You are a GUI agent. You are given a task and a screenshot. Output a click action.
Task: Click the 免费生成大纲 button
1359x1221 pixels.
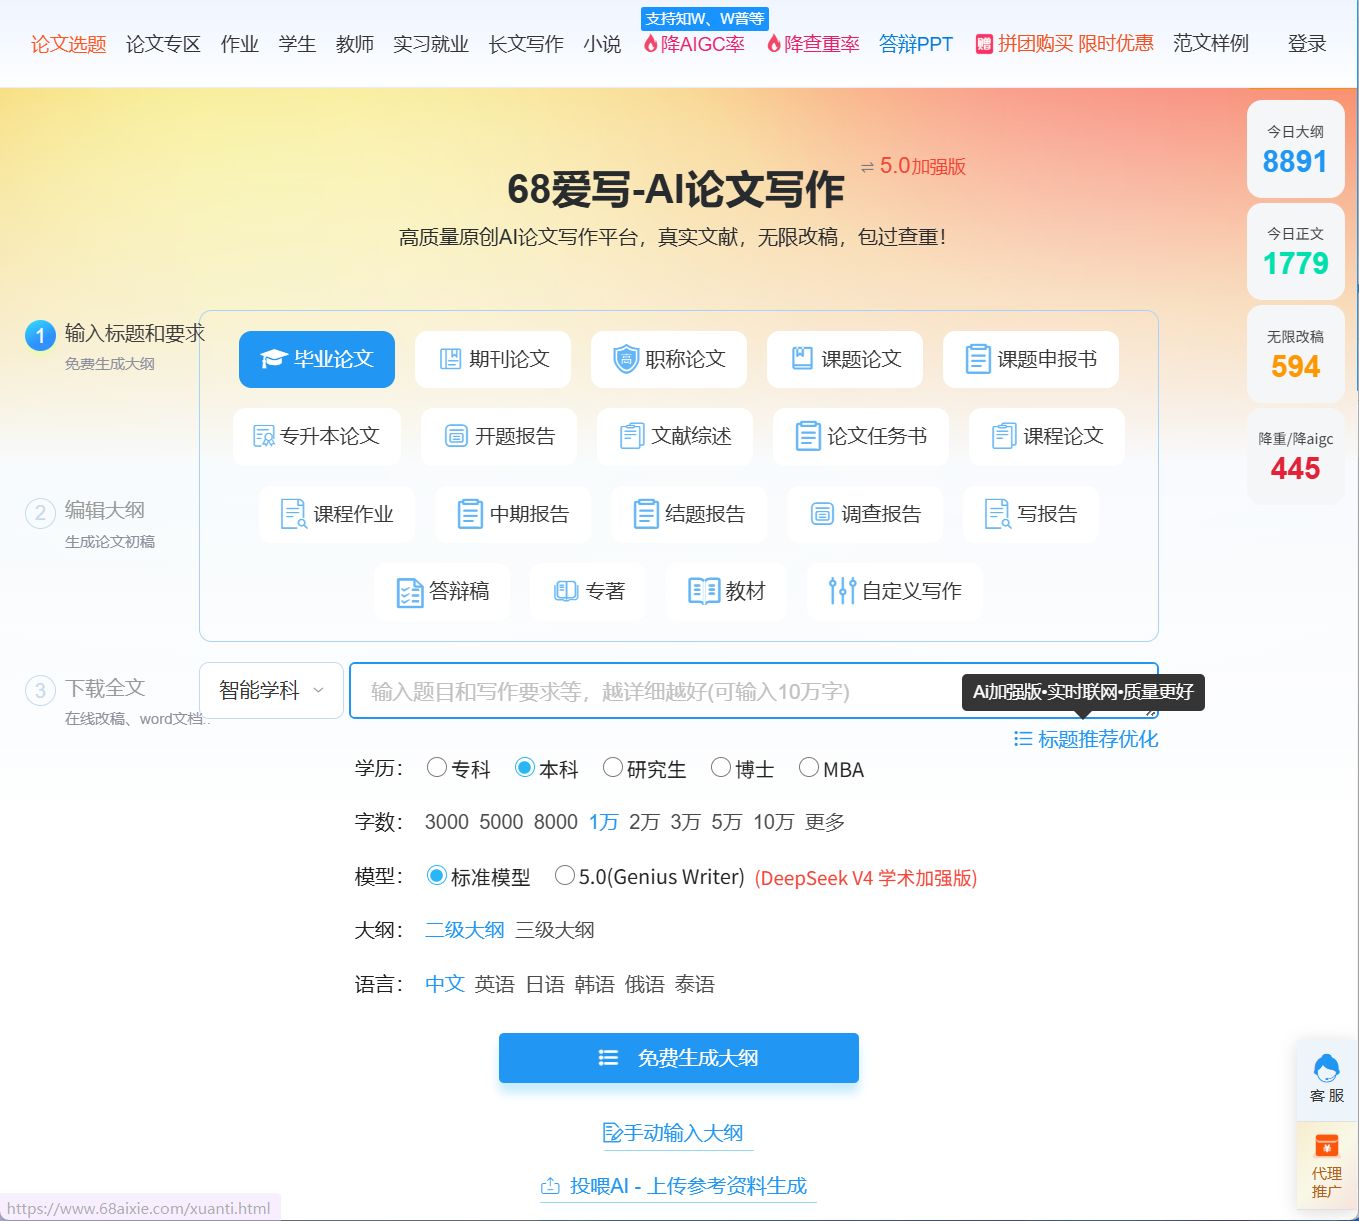pos(679,1058)
